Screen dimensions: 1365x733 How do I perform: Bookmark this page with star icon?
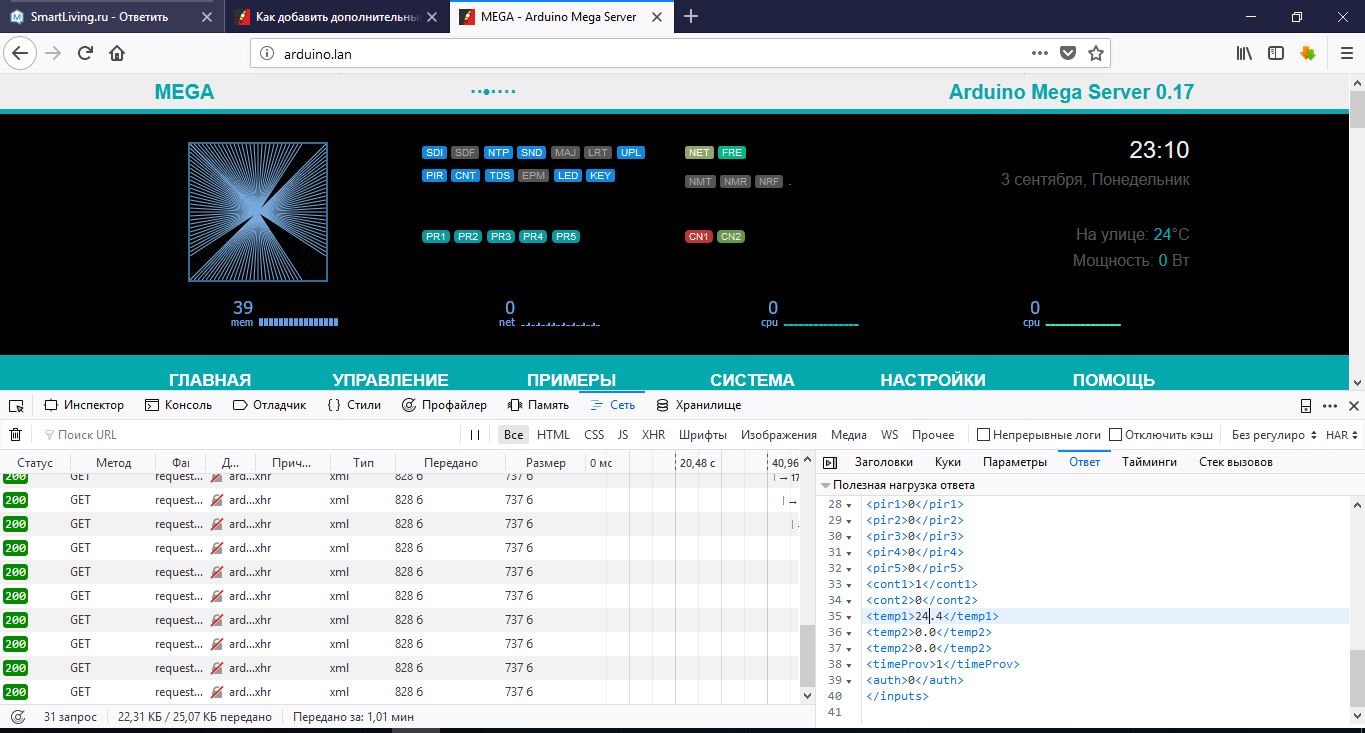(x=1095, y=53)
